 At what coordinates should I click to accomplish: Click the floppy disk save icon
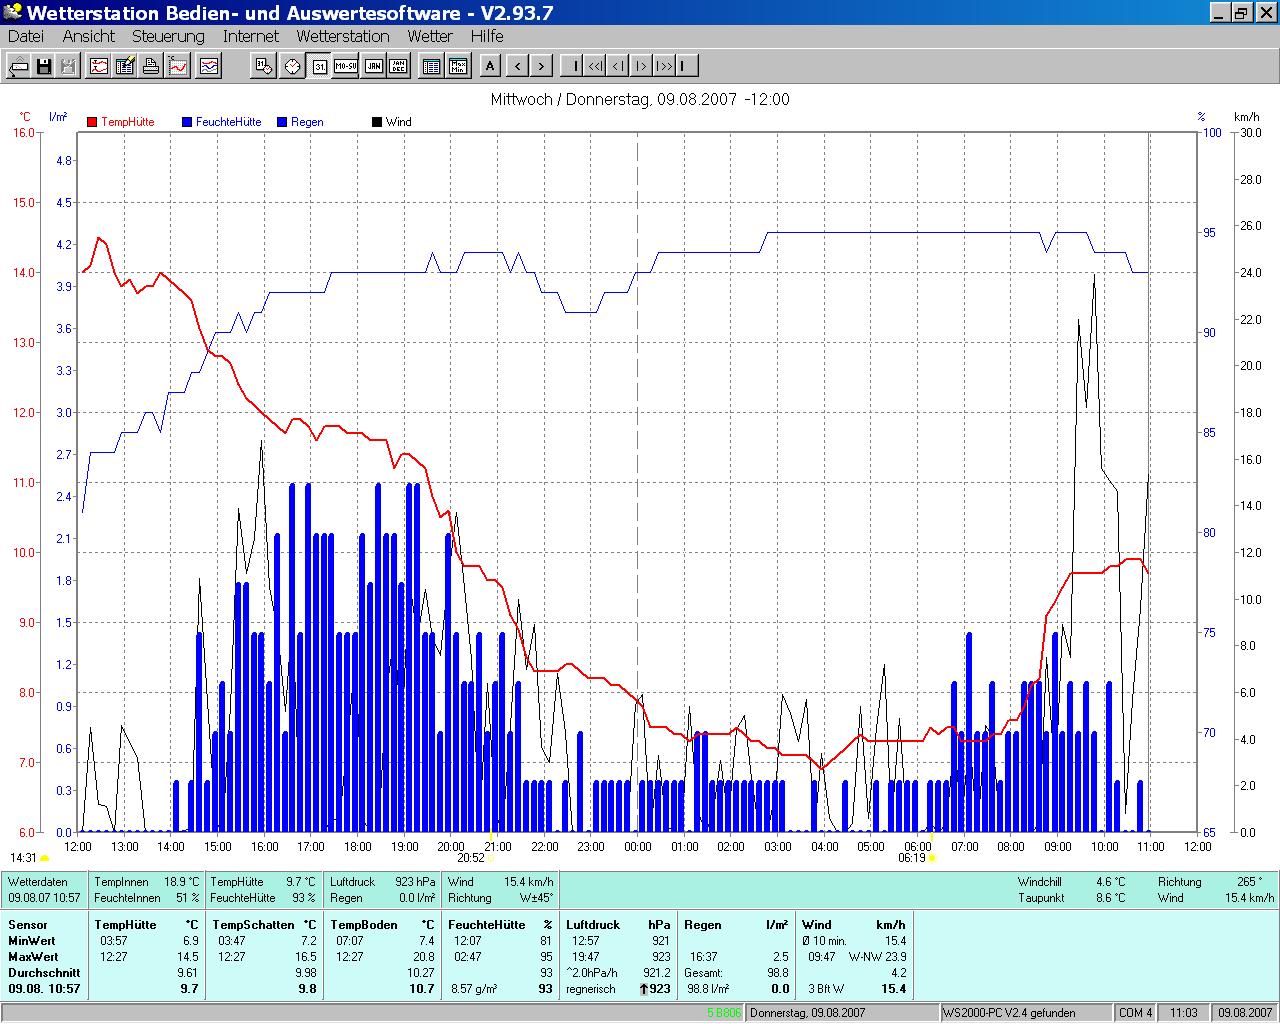tap(44, 67)
